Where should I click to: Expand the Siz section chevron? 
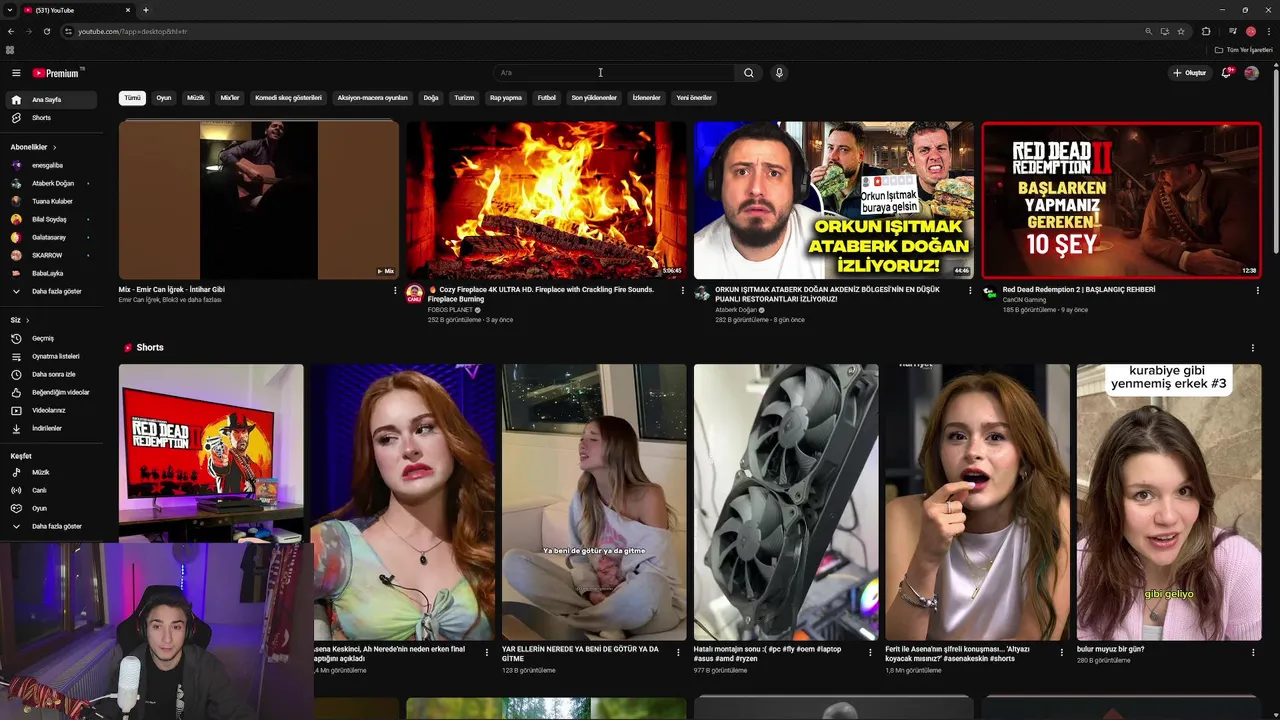click(27, 320)
